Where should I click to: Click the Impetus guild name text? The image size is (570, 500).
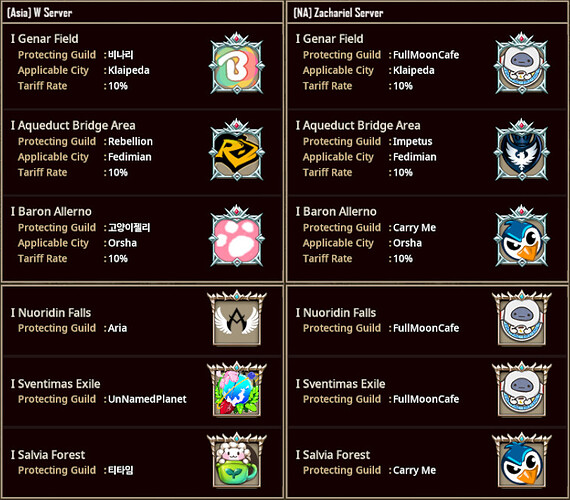[x=413, y=141]
